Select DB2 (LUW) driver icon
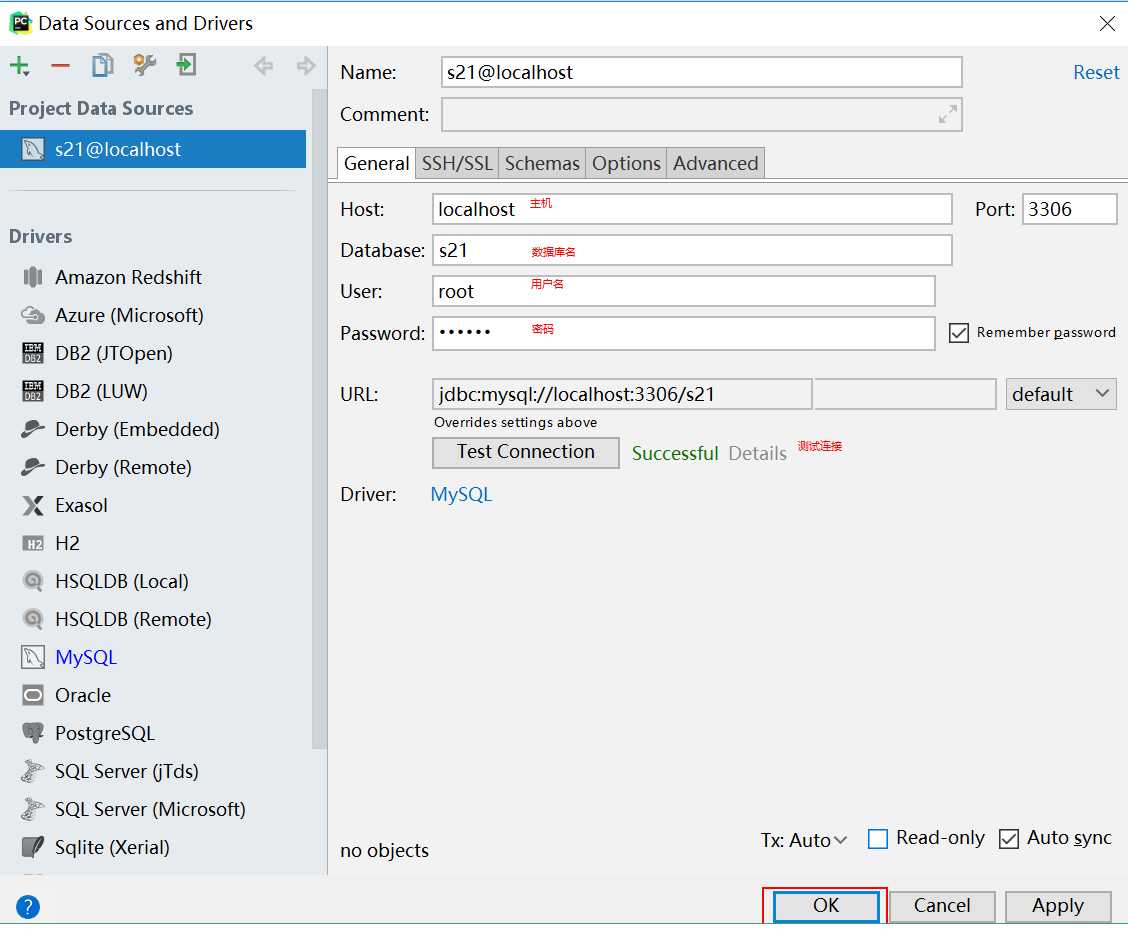 coord(33,391)
